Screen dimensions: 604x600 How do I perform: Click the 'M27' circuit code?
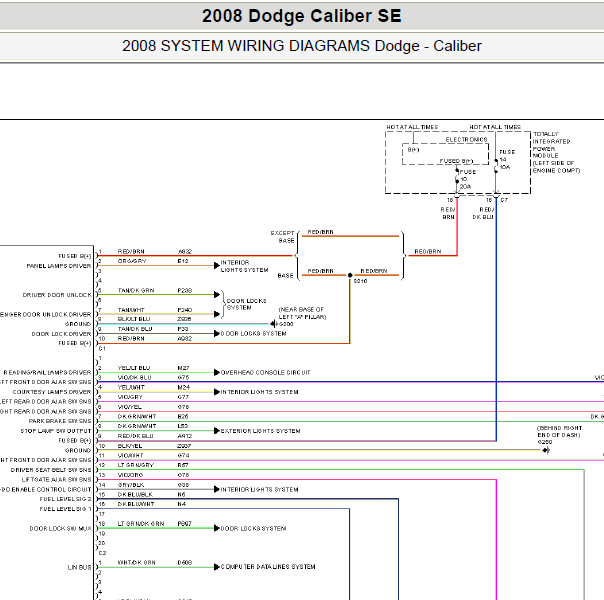pos(183,368)
